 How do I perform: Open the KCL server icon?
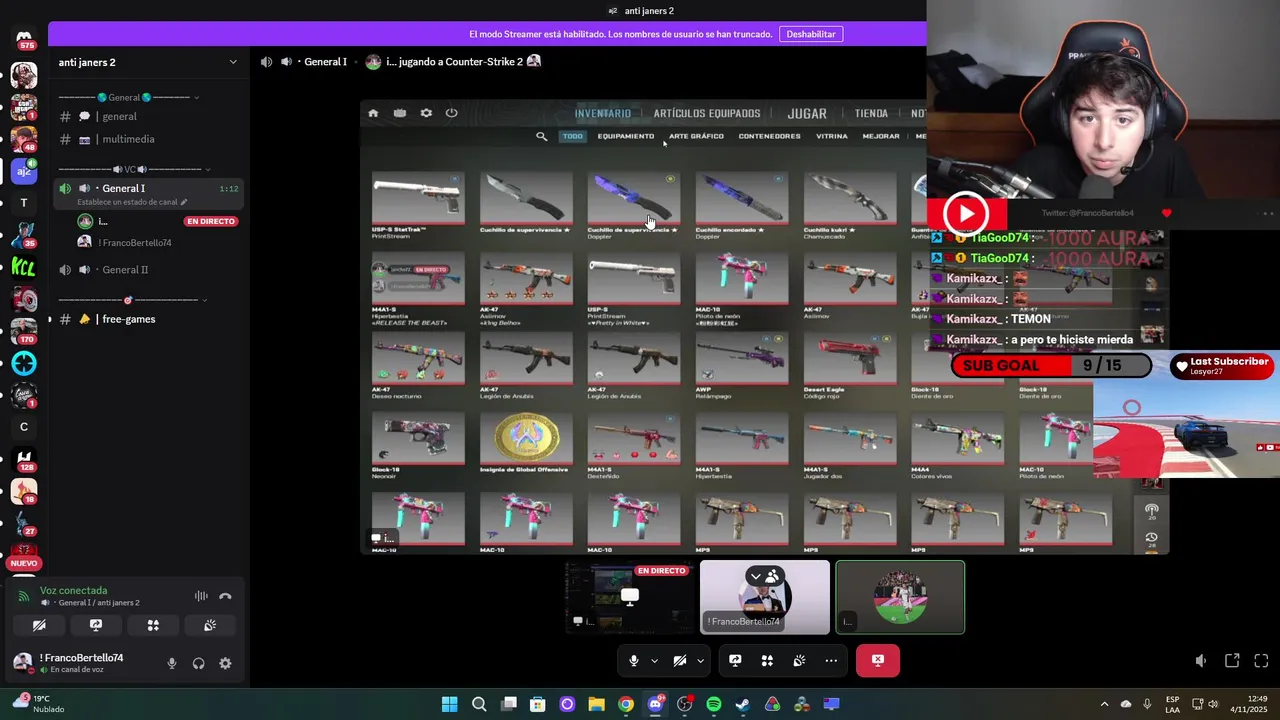tap(24, 267)
